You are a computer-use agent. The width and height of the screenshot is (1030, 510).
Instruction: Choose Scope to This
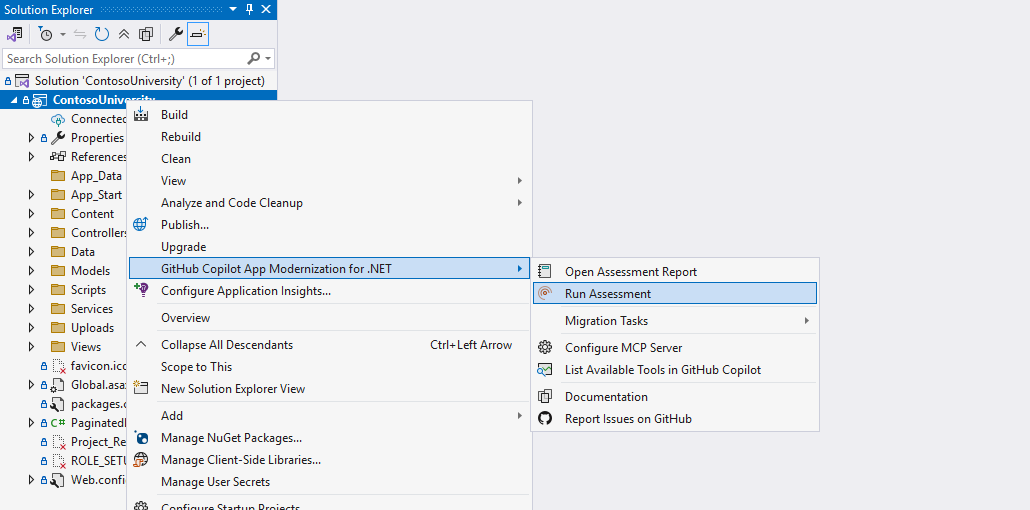tap(328, 367)
